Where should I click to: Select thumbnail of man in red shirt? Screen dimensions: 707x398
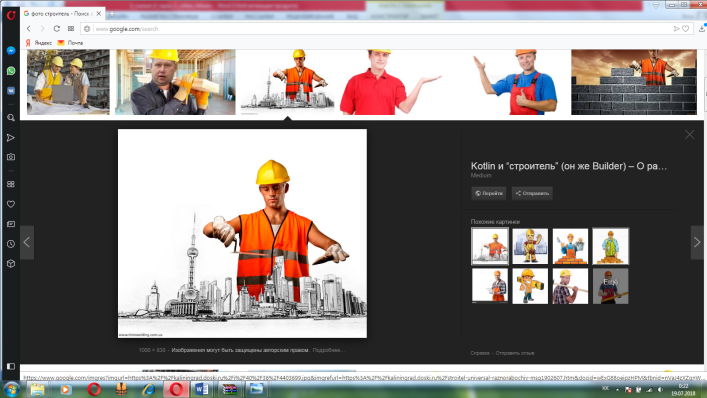click(x=391, y=82)
